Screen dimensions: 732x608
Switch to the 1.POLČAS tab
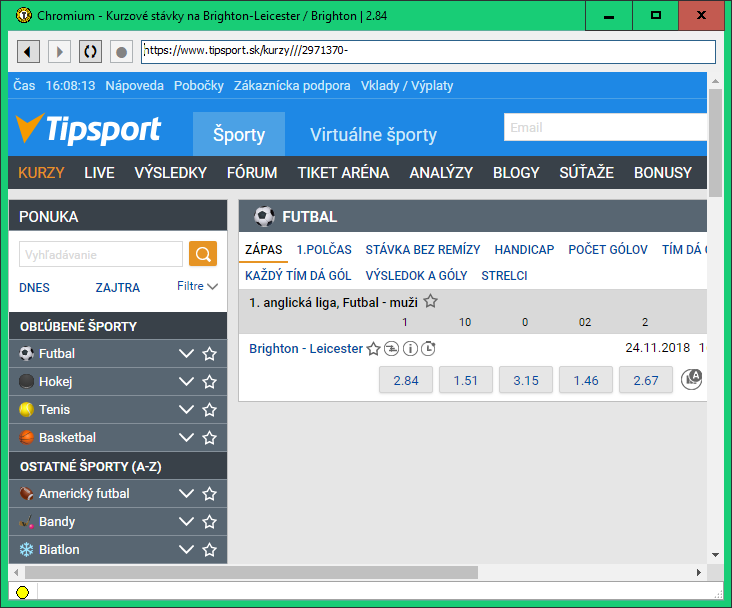click(x=324, y=250)
